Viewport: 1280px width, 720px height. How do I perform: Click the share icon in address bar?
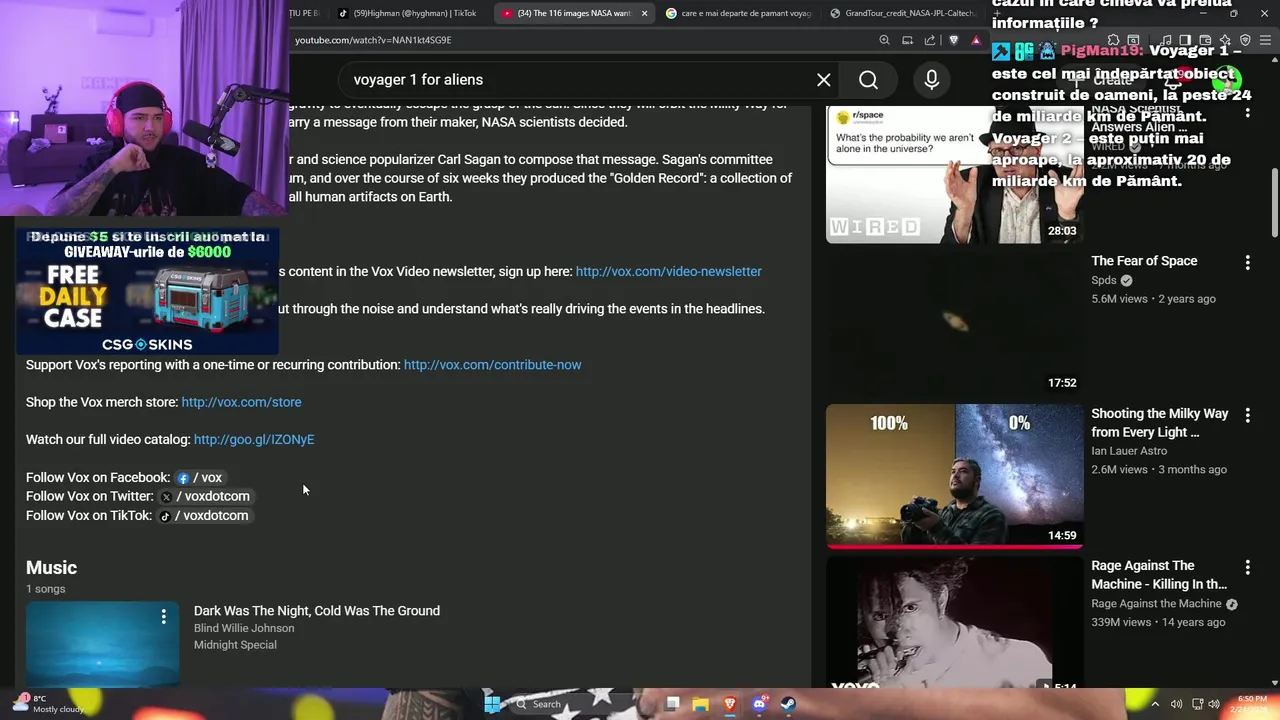tap(930, 40)
